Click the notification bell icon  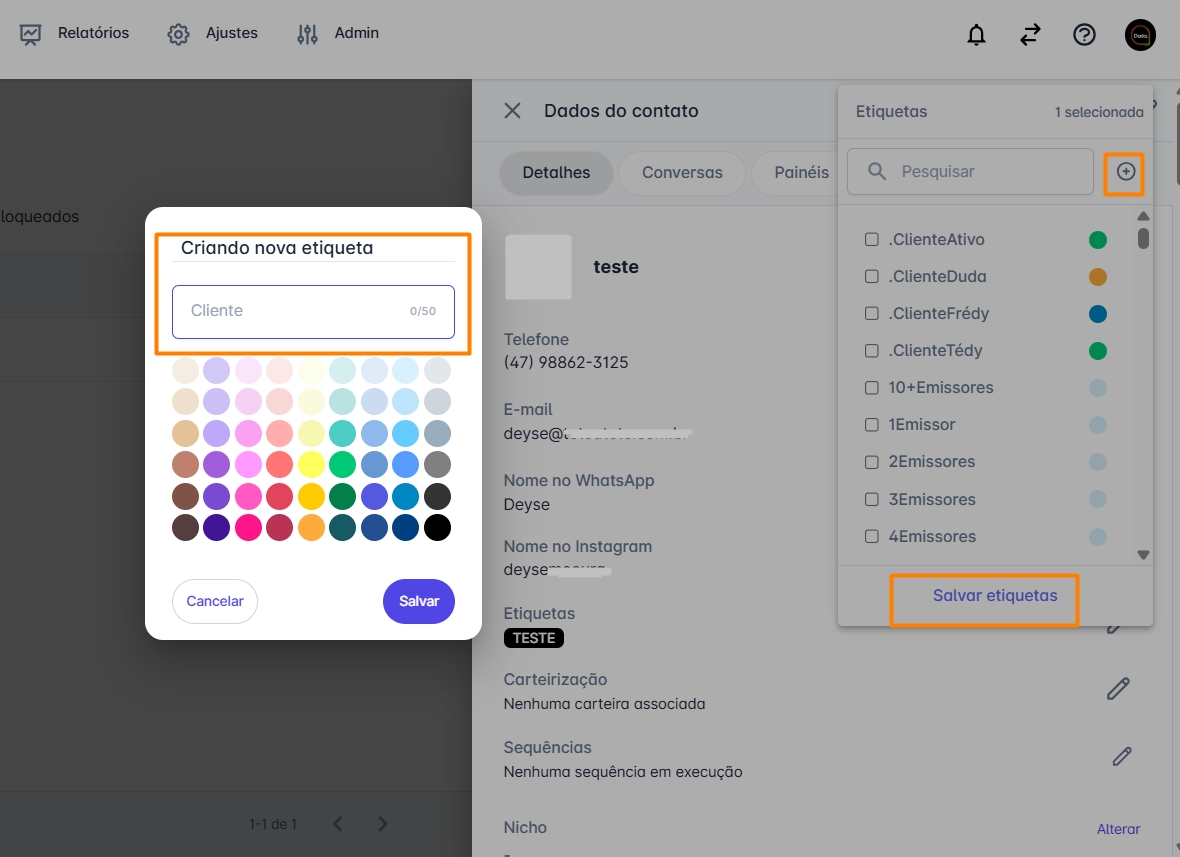click(x=976, y=35)
